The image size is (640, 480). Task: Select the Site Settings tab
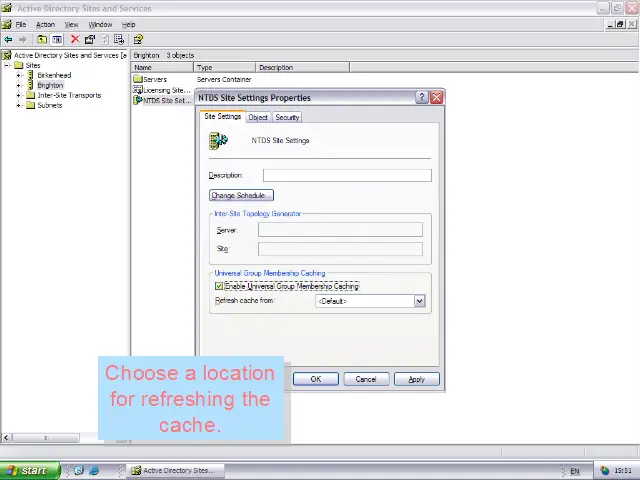tap(222, 116)
